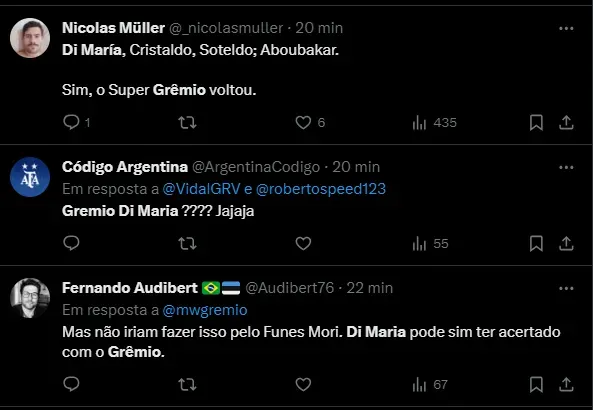Open more options on Fernando Audibert's tweet
Screen dimensions: 593x410
(566, 289)
